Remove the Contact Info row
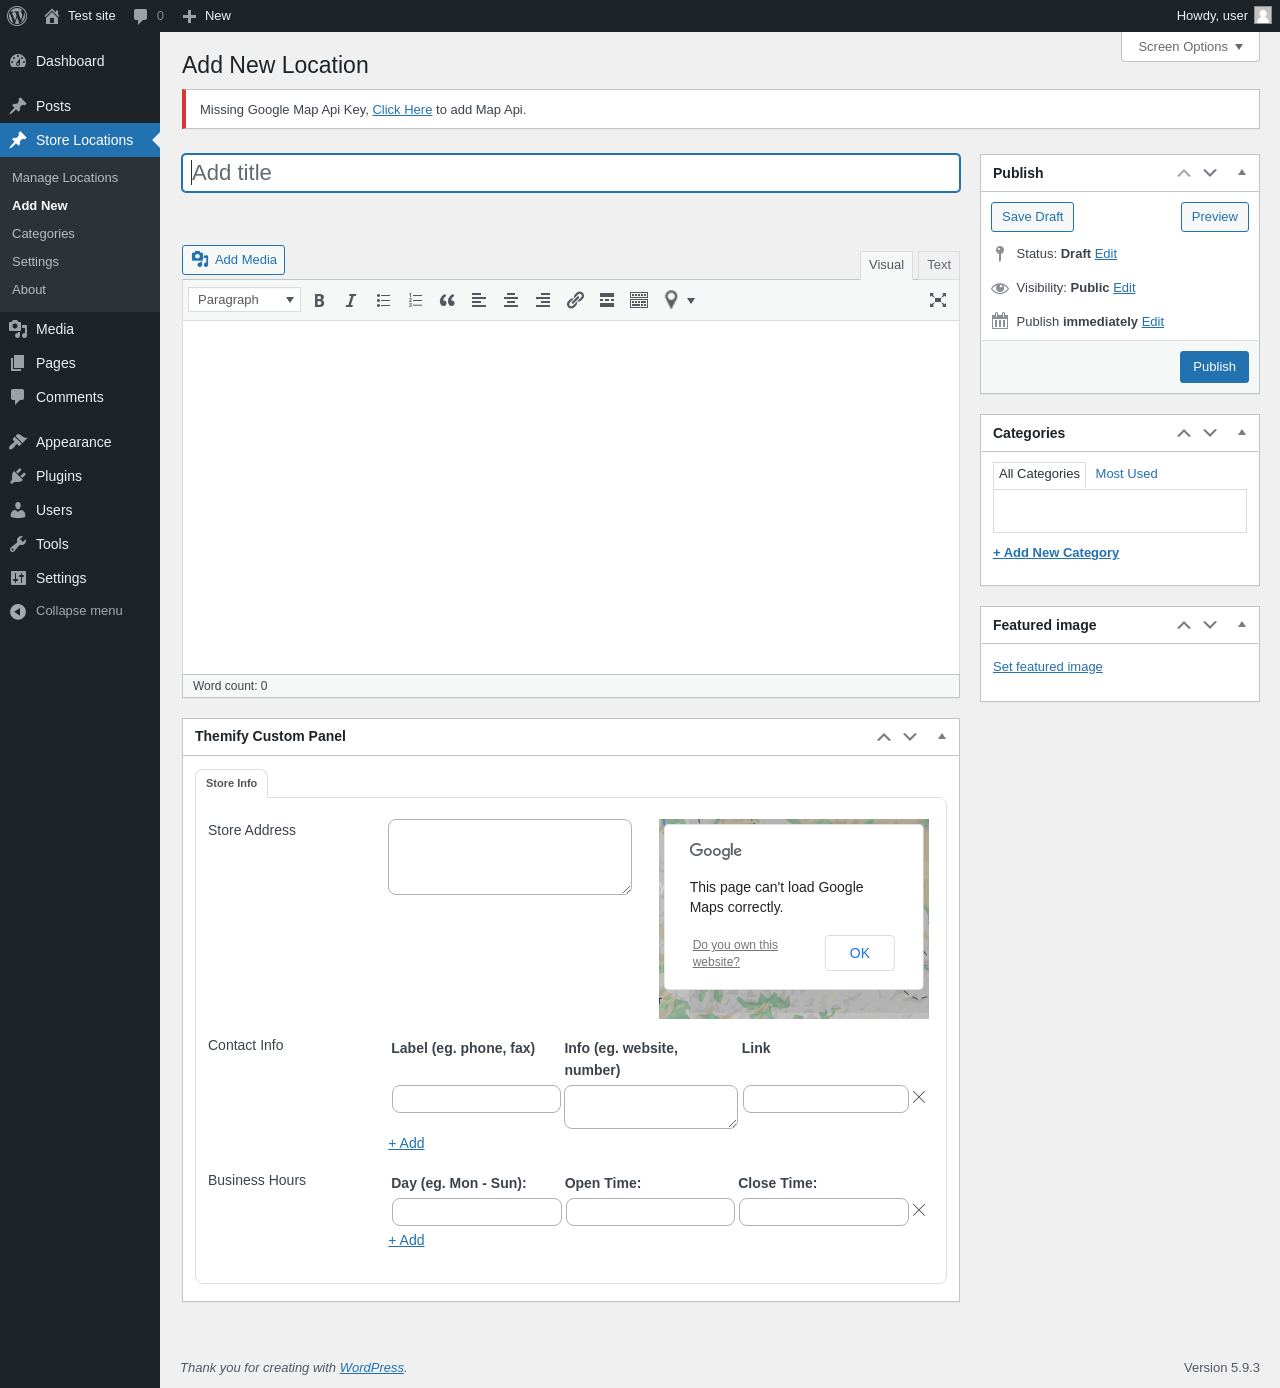This screenshot has height=1388, width=1280. tap(919, 1097)
